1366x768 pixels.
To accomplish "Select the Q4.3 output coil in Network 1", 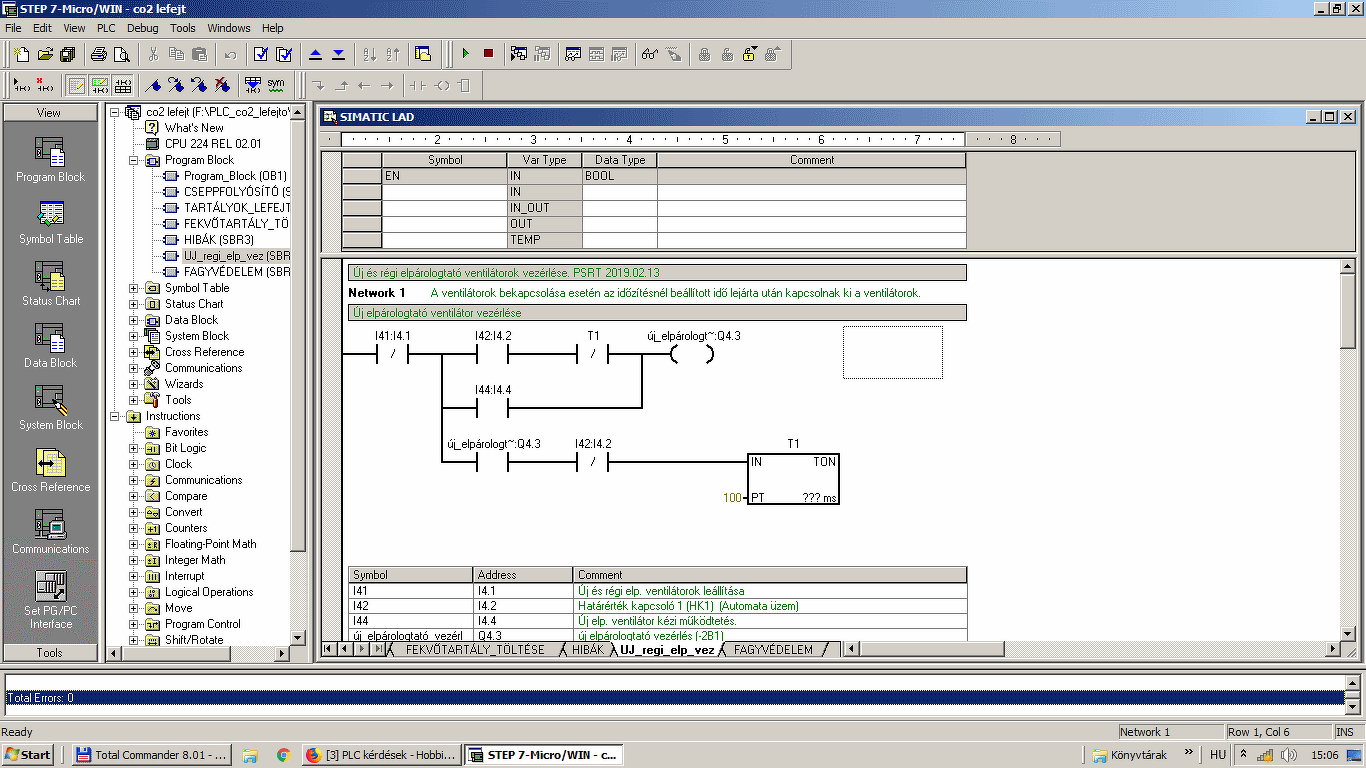I will [692, 354].
